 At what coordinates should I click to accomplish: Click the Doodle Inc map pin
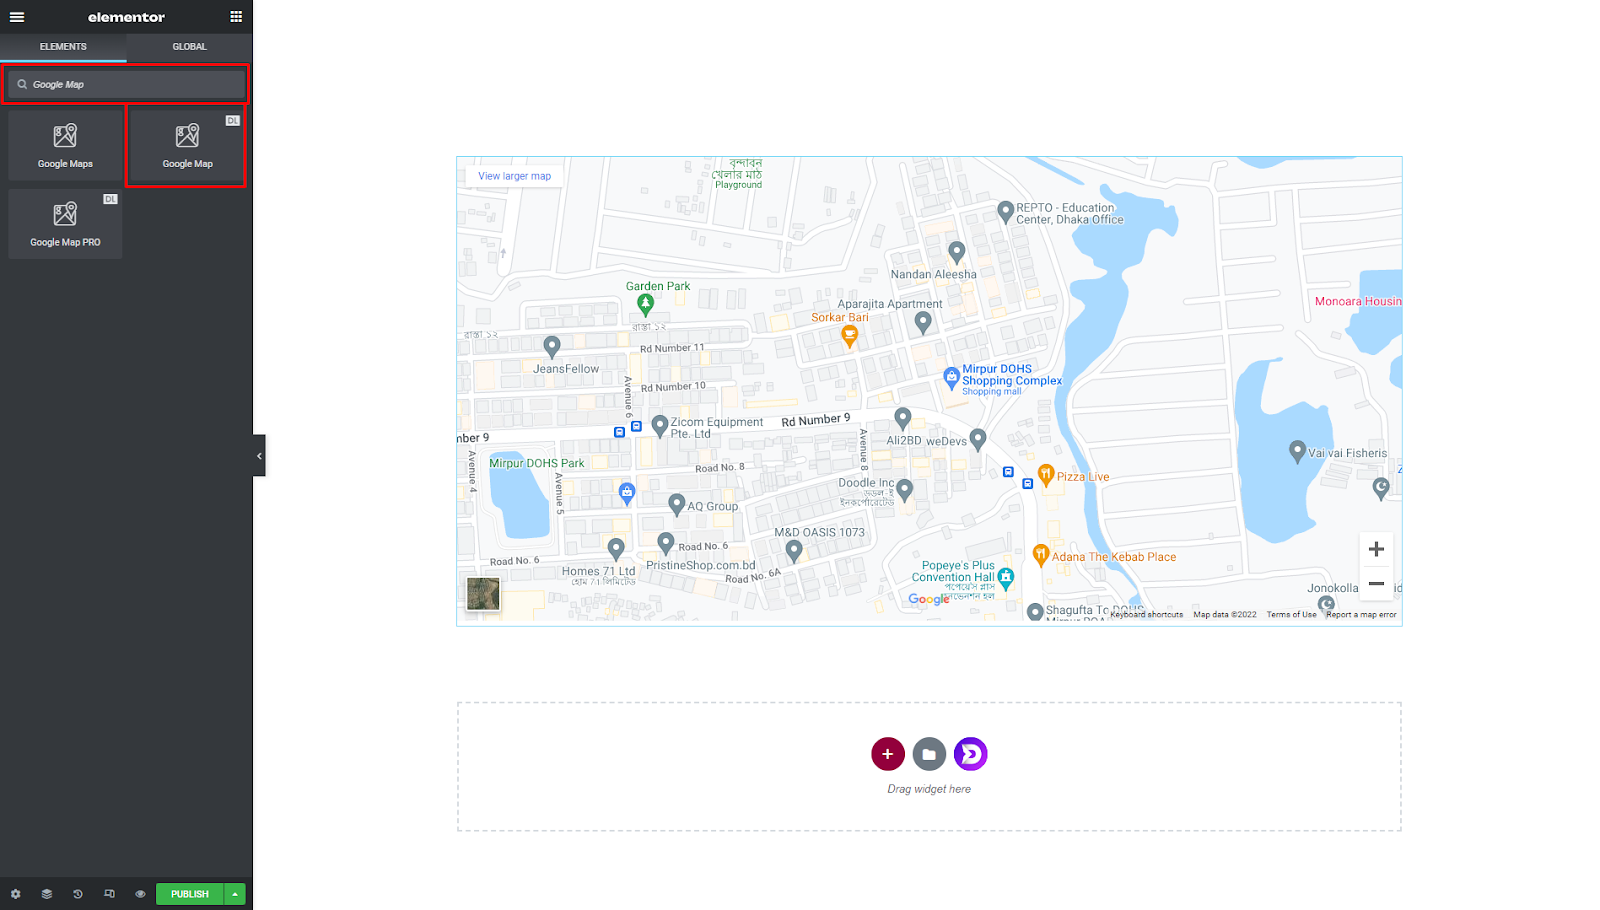click(x=905, y=490)
